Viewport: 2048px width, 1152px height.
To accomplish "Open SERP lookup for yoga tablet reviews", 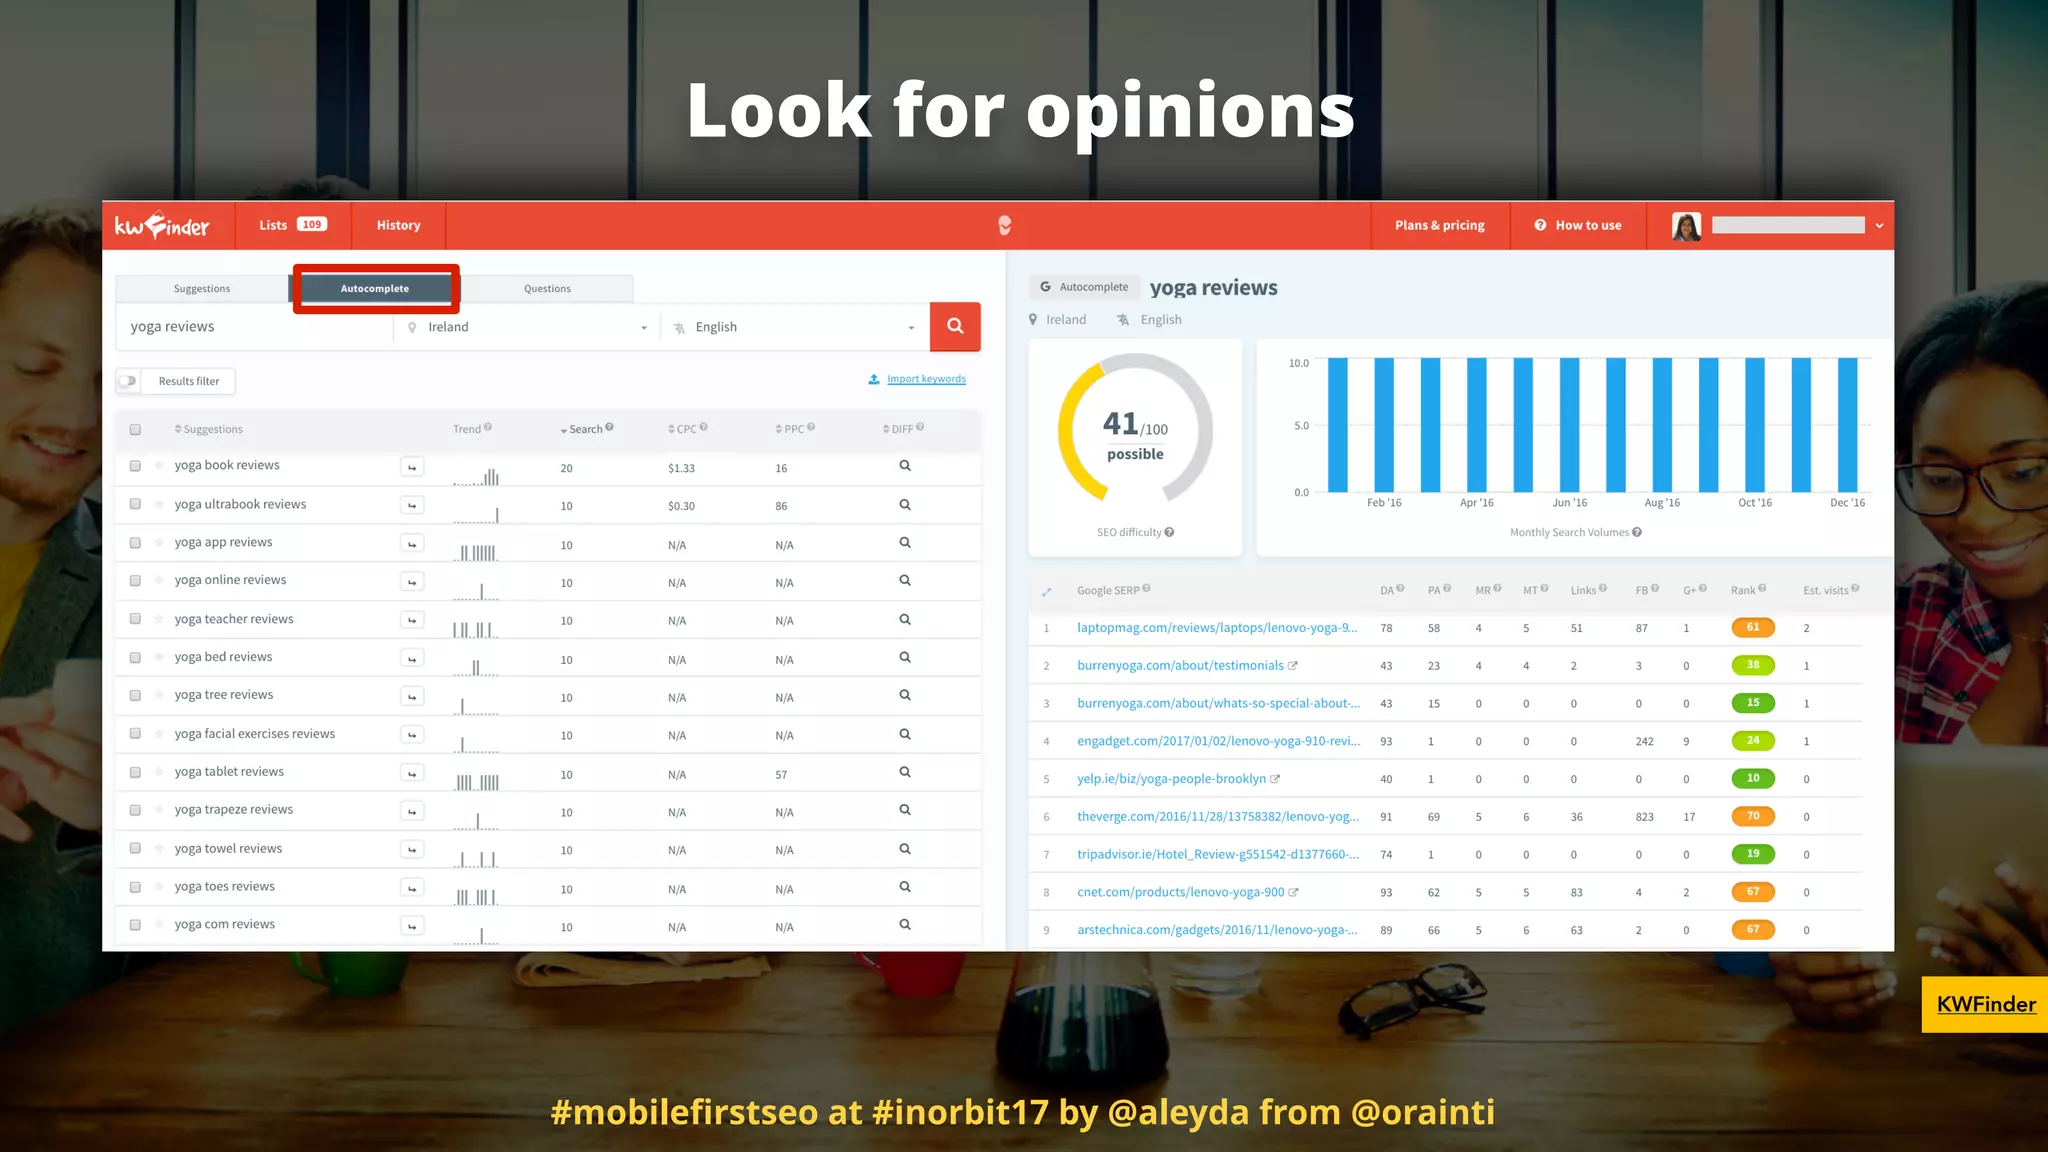I will (x=905, y=772).
